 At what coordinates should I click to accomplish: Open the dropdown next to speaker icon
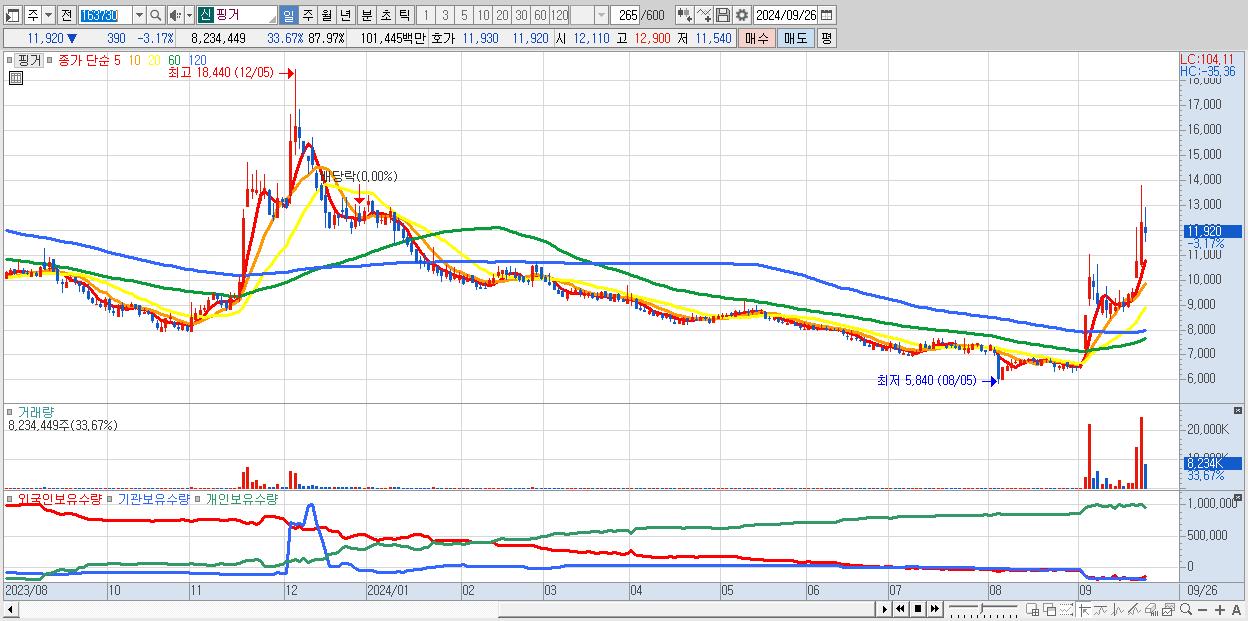[x=189, y=15]
